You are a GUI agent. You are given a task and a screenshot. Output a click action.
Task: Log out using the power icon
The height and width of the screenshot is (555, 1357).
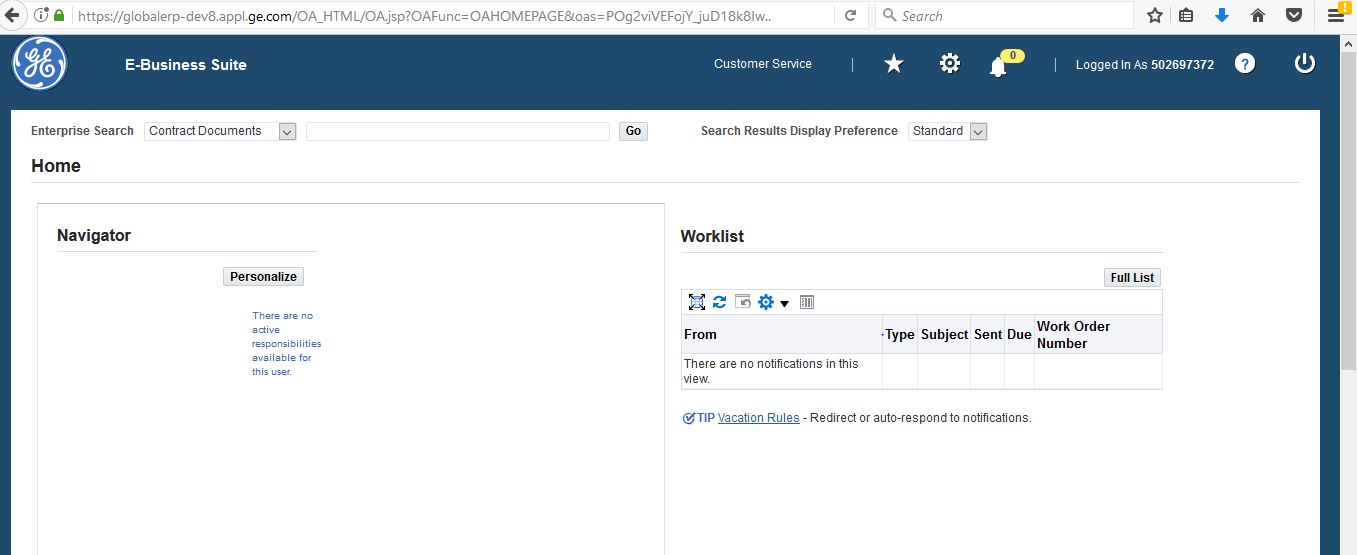click(1304, 64)
